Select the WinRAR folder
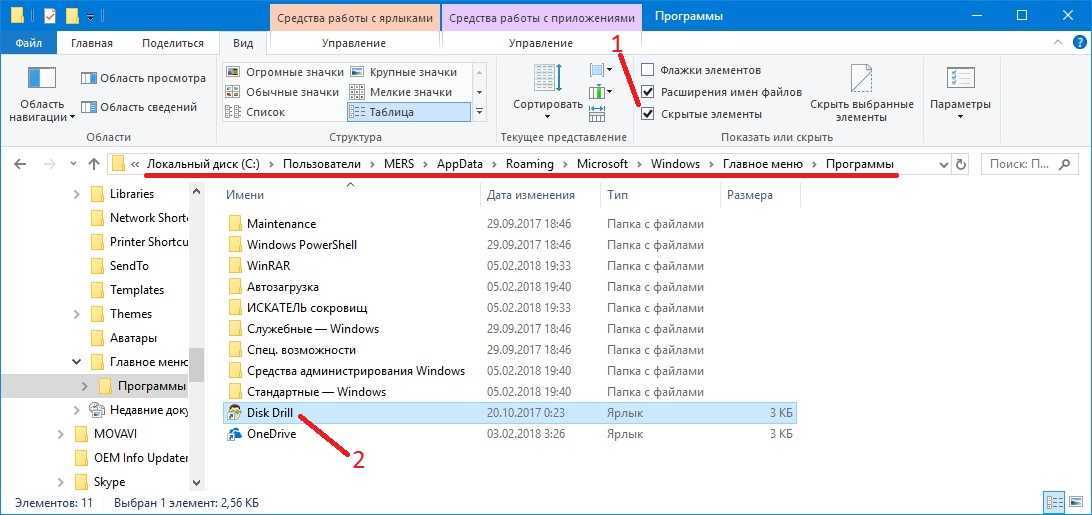The image size is (1092, 515). click(268, 266)
